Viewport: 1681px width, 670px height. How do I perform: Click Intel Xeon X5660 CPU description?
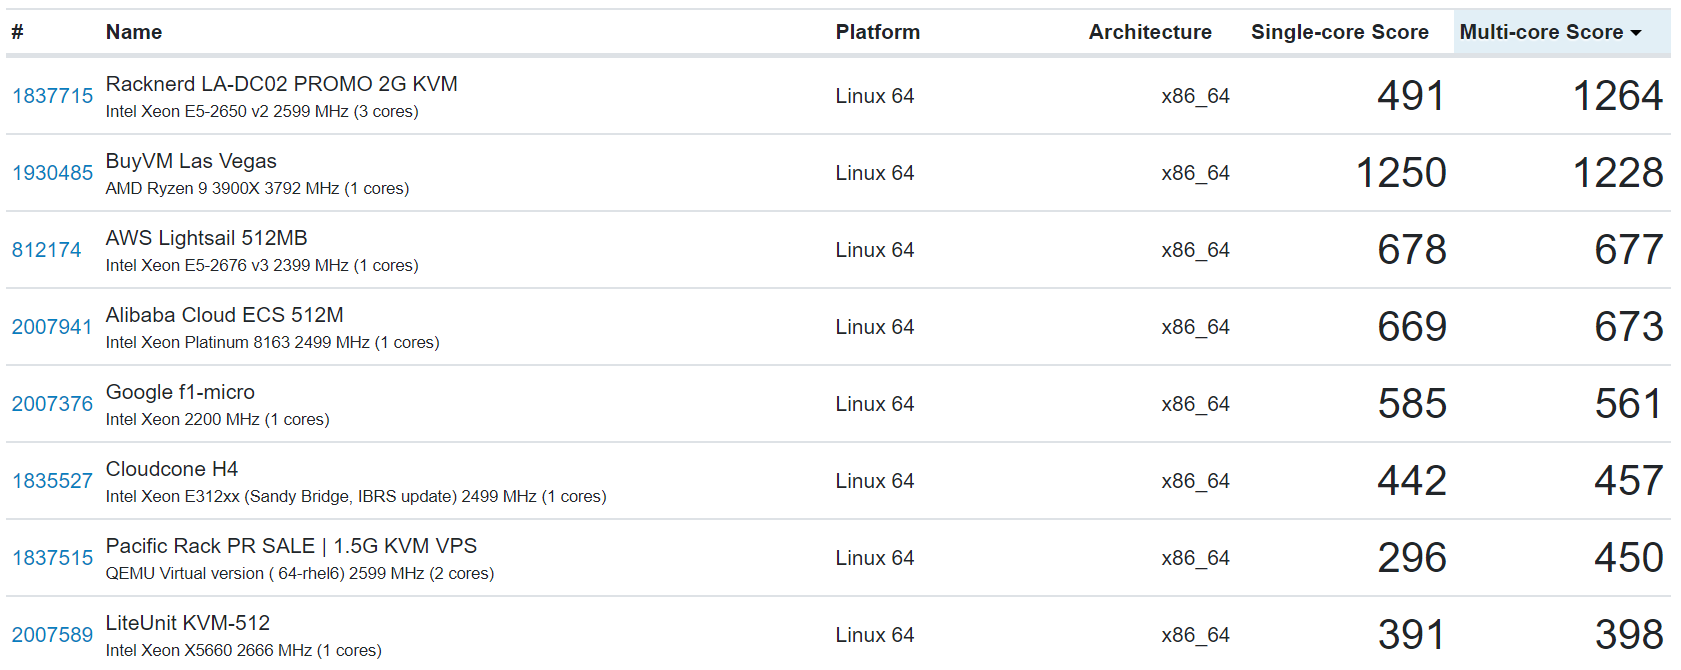point(244,651)
